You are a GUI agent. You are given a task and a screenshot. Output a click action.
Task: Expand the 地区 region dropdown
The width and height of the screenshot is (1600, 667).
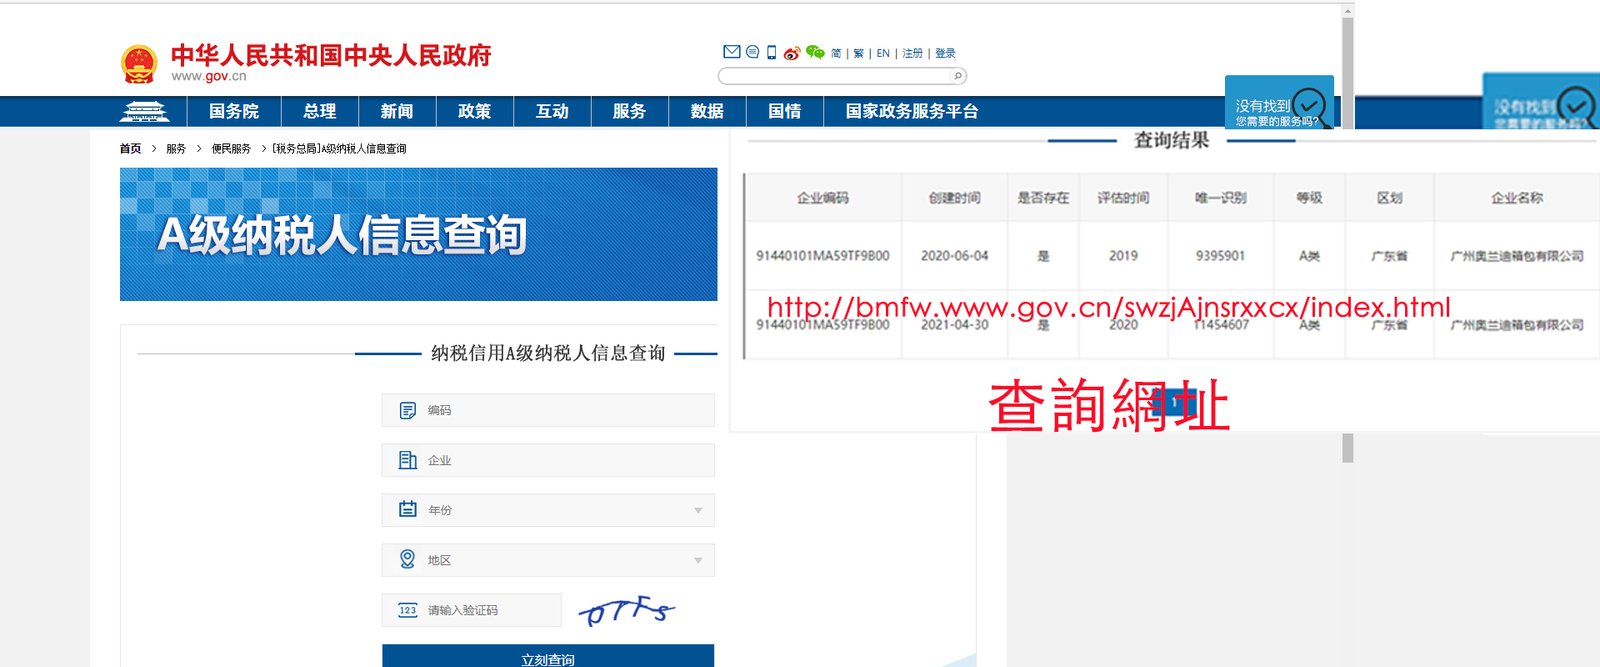(x=548, y=560)
